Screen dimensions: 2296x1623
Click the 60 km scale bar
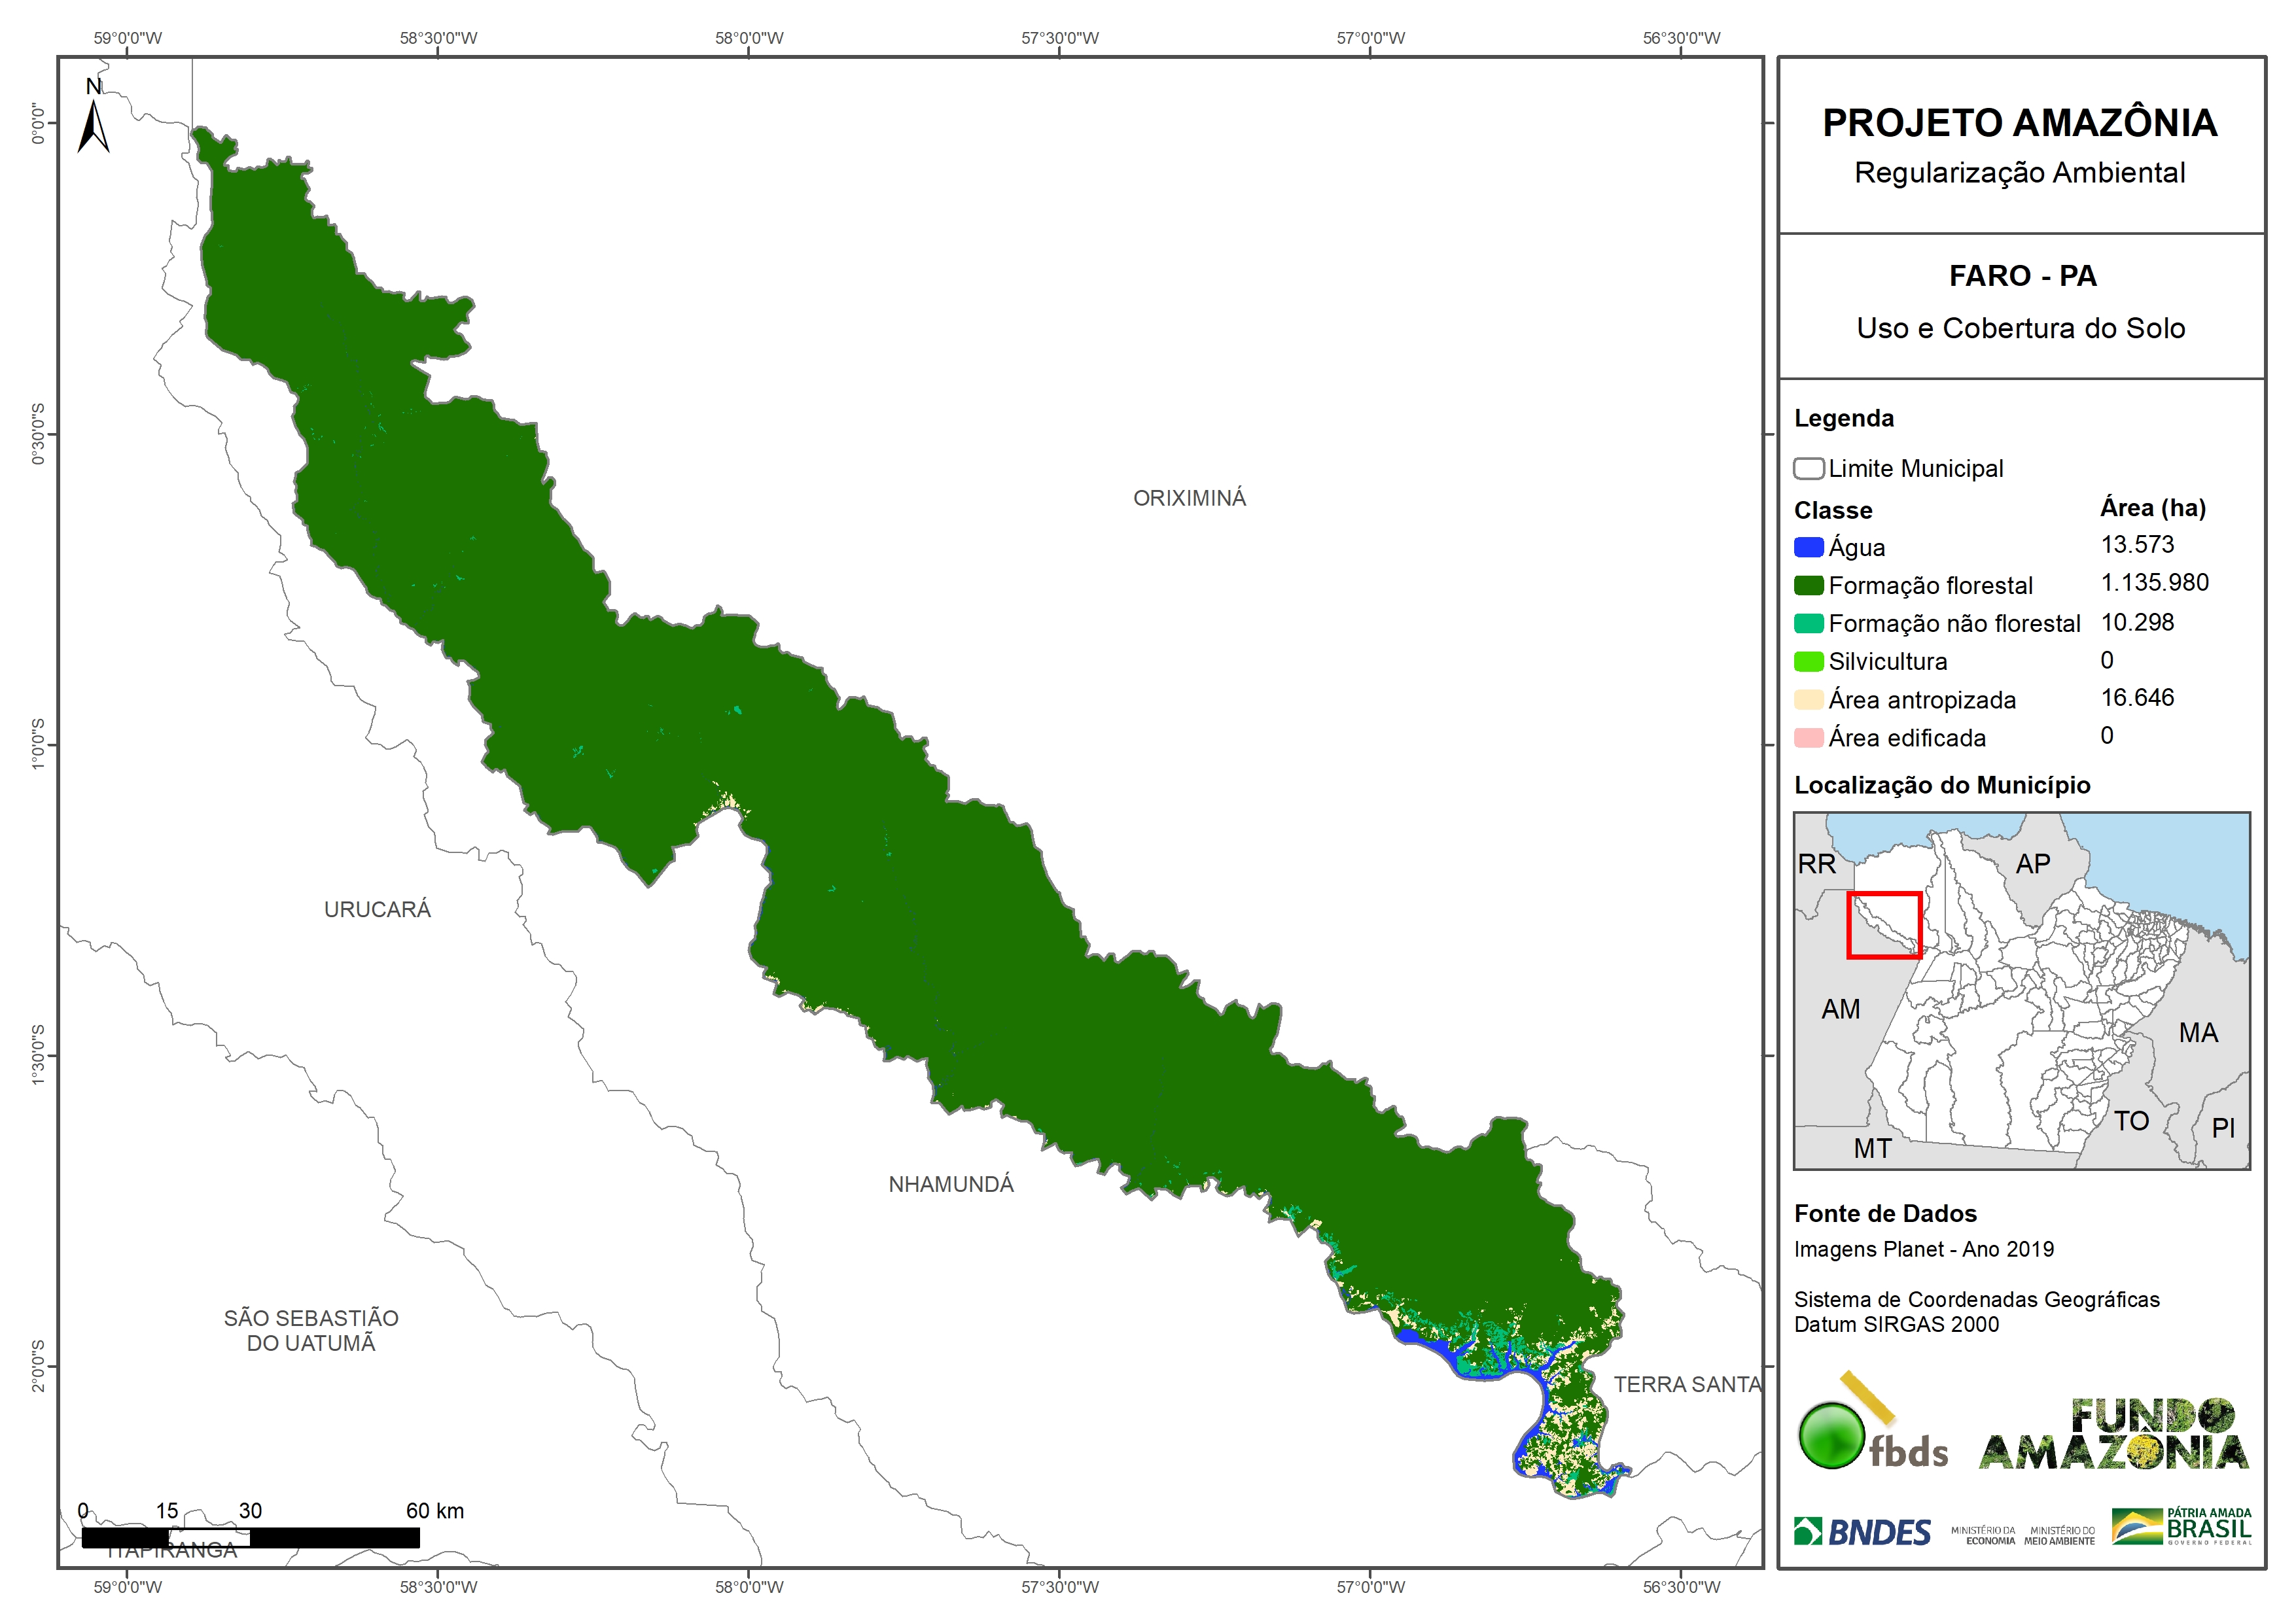(x=250, y=1537)
